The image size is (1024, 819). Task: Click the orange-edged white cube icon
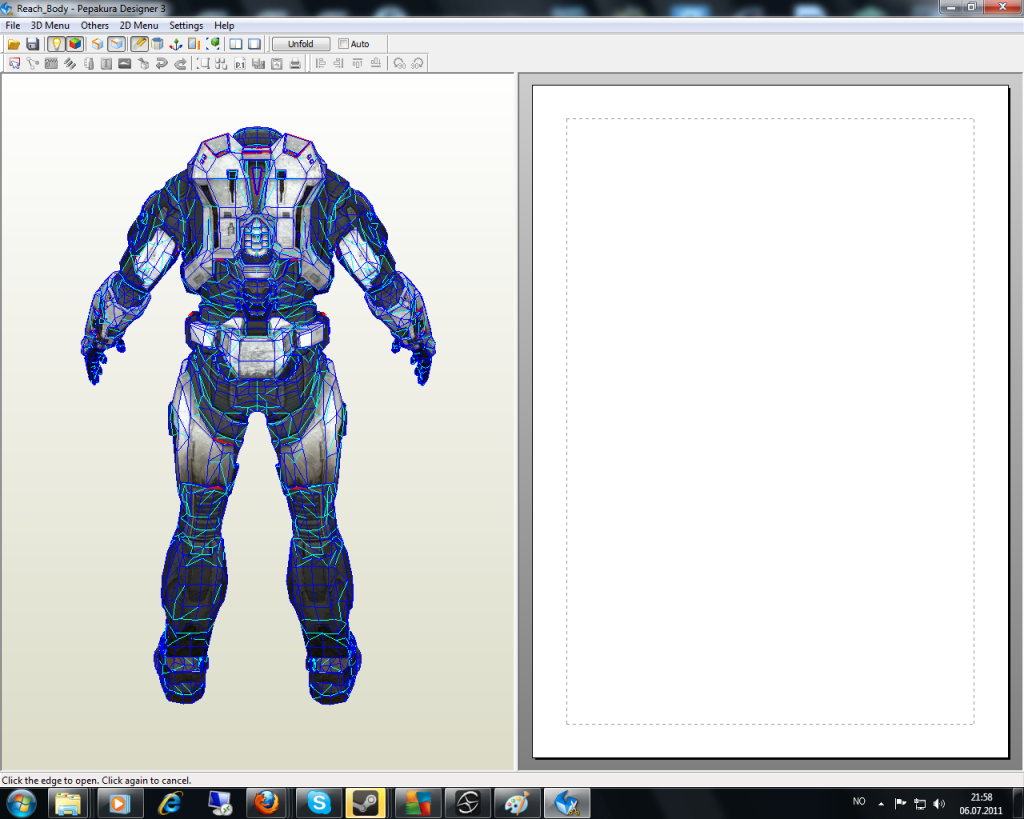pos(97,44)
